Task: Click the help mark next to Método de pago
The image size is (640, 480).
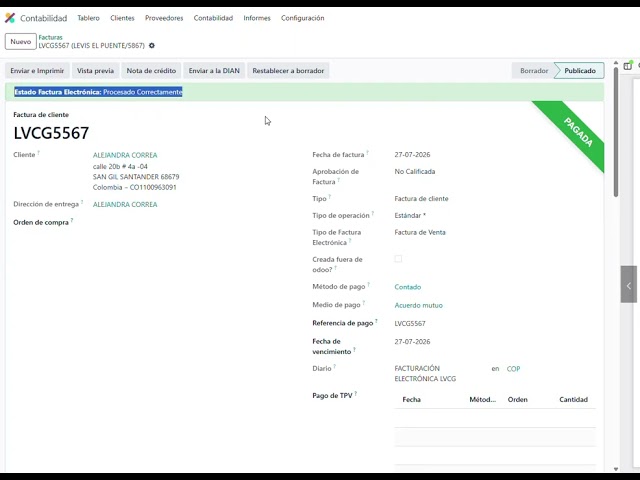Action: (x=368, y=284)
